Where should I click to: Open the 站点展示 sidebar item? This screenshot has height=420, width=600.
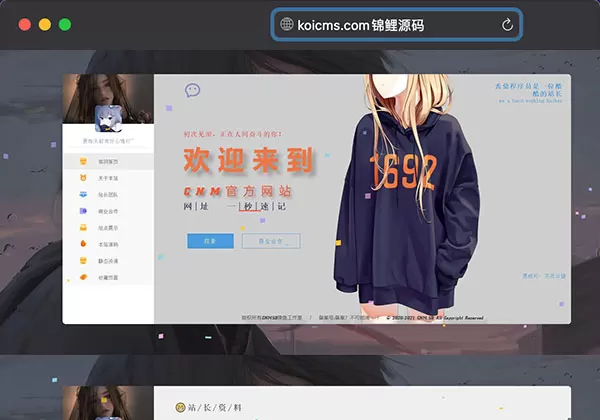108,228
